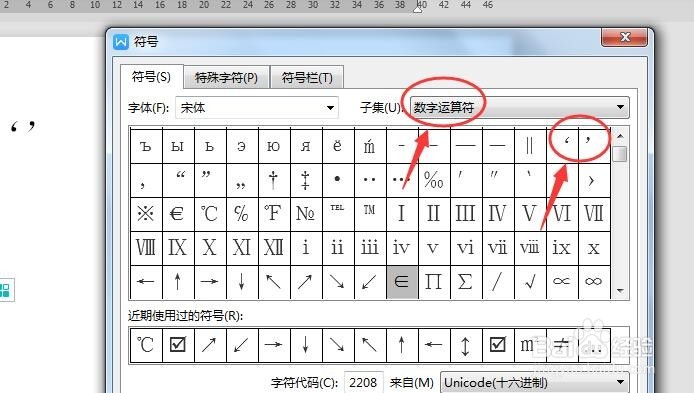Click the symbol grid scrollbar up arrow
This screenshot has height=393, width=694.
coord(620,136)
